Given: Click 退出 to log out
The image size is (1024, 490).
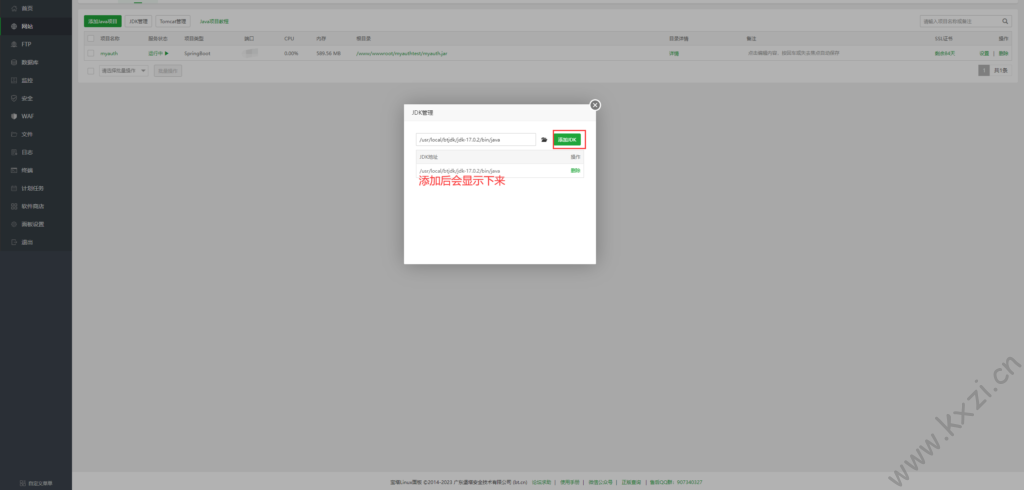Looking at the screenshot, I should [x=27, y=242].
